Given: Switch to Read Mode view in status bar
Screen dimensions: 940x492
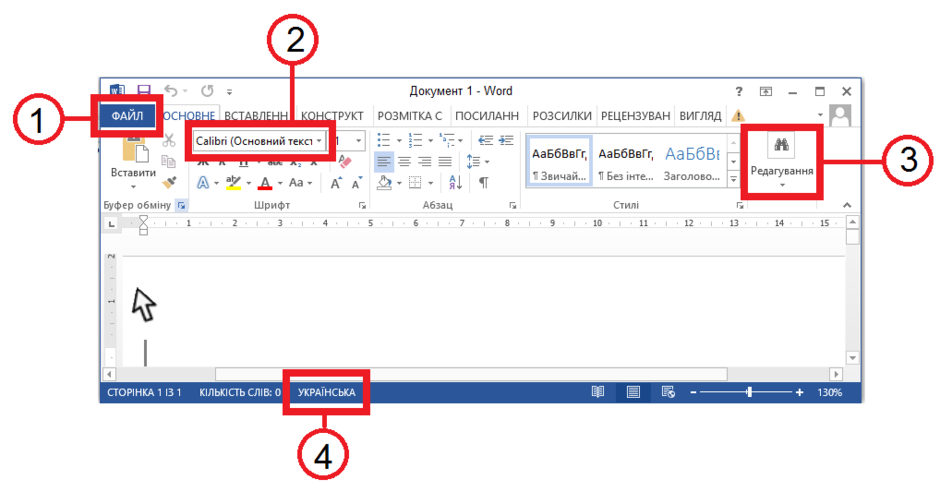Looking at the screenshot, I should [x=598, y=392].
